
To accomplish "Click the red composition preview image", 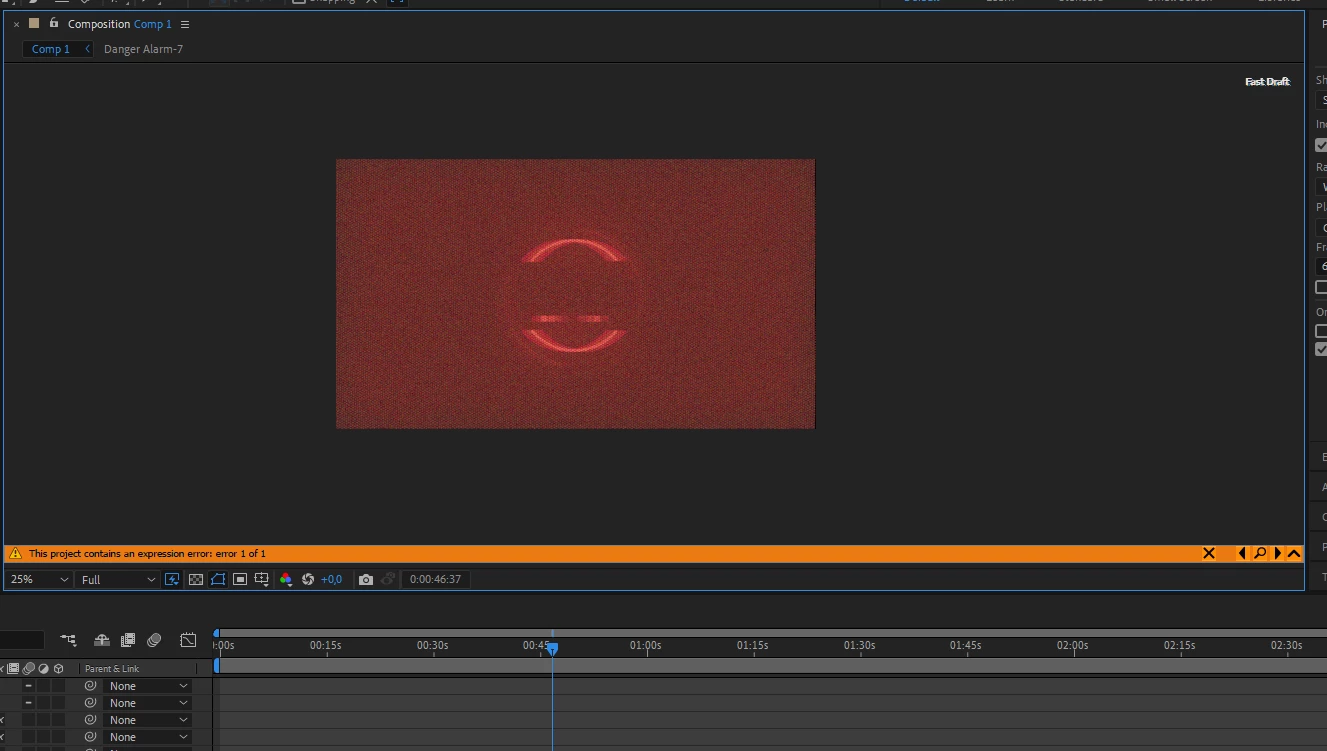I will [575, 293].
